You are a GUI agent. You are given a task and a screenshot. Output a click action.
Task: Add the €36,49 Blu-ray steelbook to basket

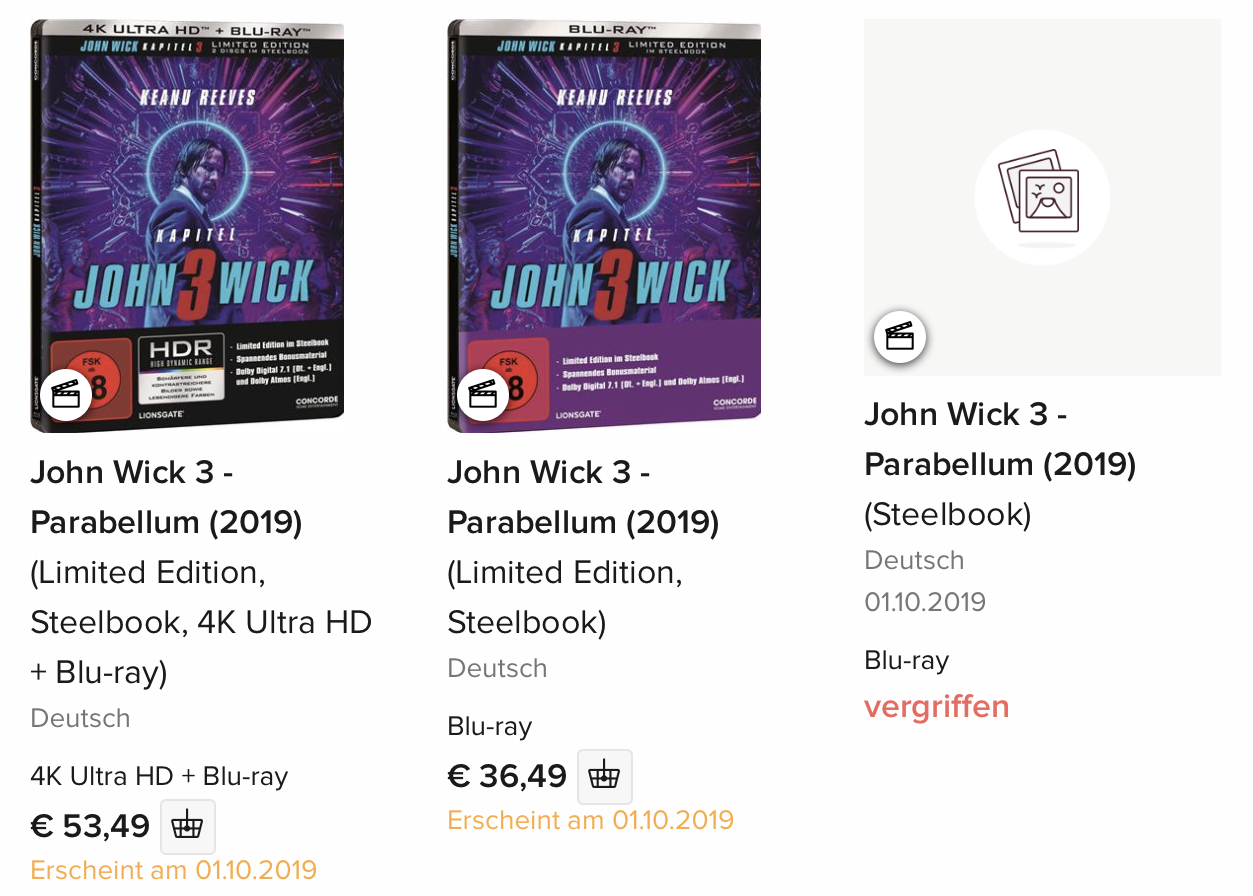click(605, 777)
